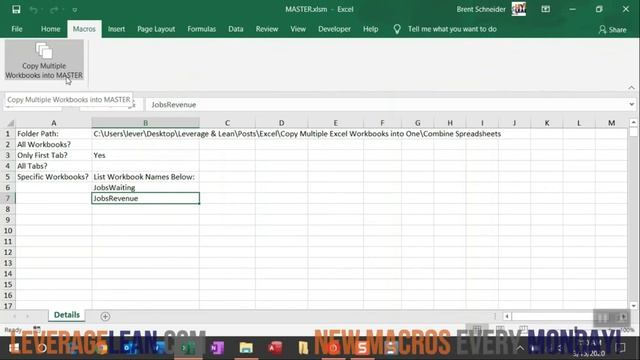Go to the Formulas tab
Screen dimensions: 640x360
(x=202, y=29)
